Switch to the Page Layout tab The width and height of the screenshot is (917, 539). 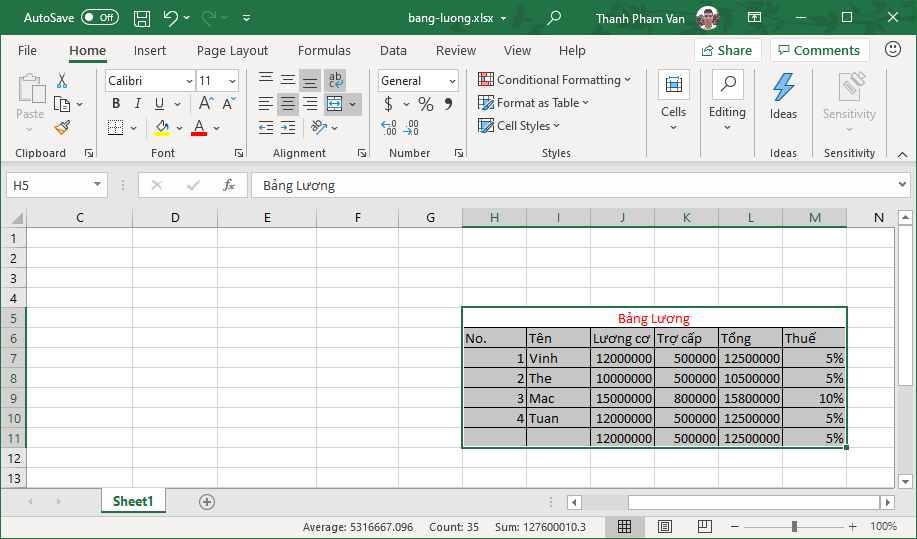pos(232,50)
